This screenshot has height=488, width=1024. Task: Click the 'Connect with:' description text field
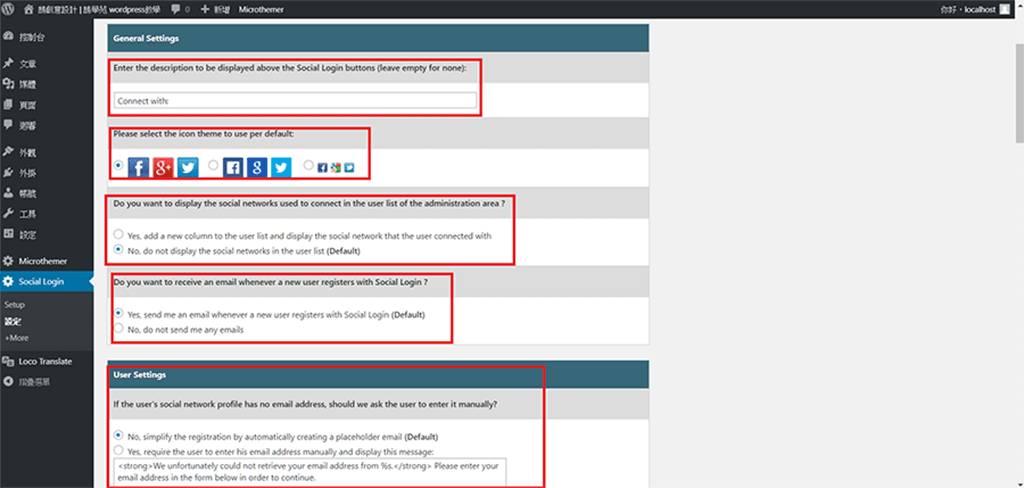click(295, 100)
